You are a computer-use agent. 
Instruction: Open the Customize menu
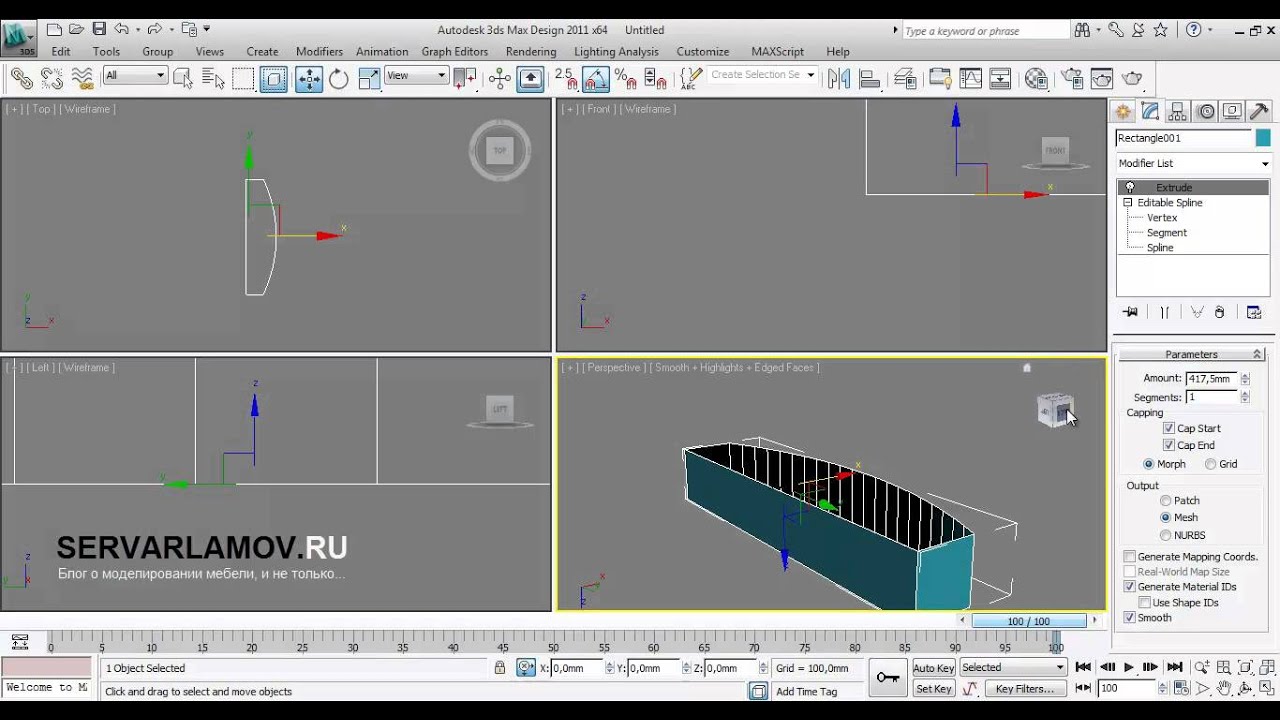[703, 52]
